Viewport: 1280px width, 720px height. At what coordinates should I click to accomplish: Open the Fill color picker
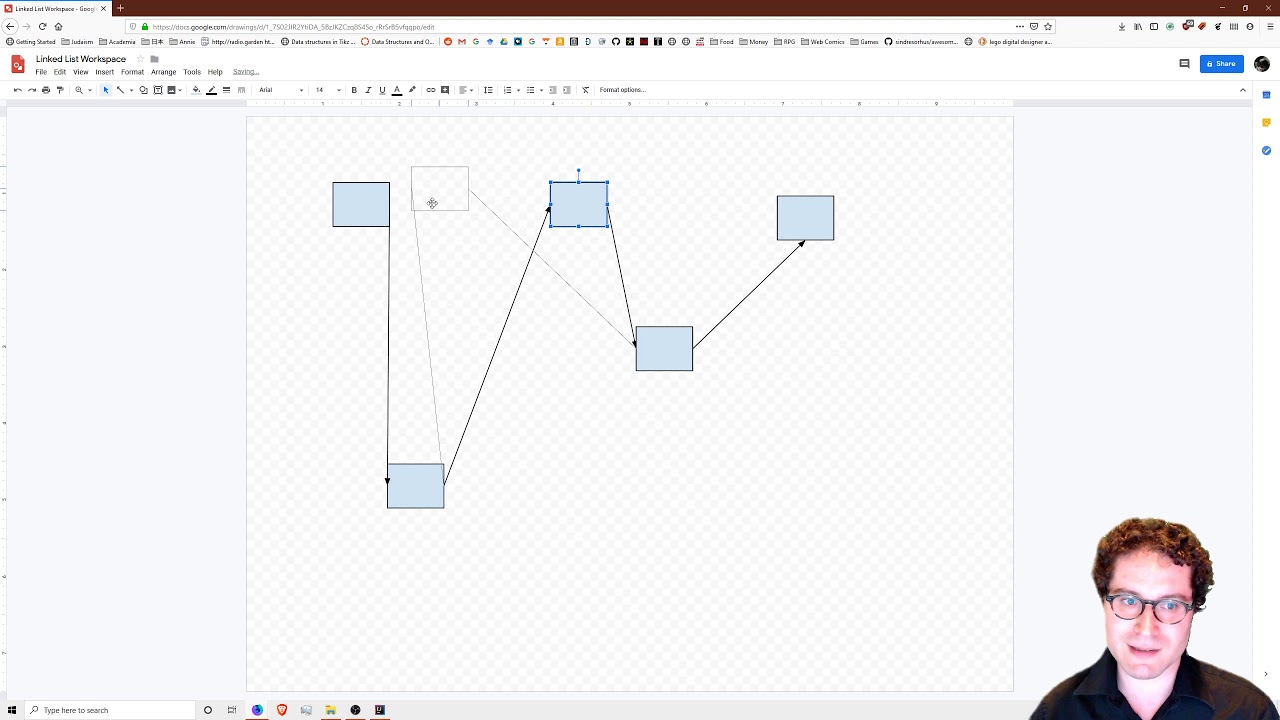click(x=196, y=90)
